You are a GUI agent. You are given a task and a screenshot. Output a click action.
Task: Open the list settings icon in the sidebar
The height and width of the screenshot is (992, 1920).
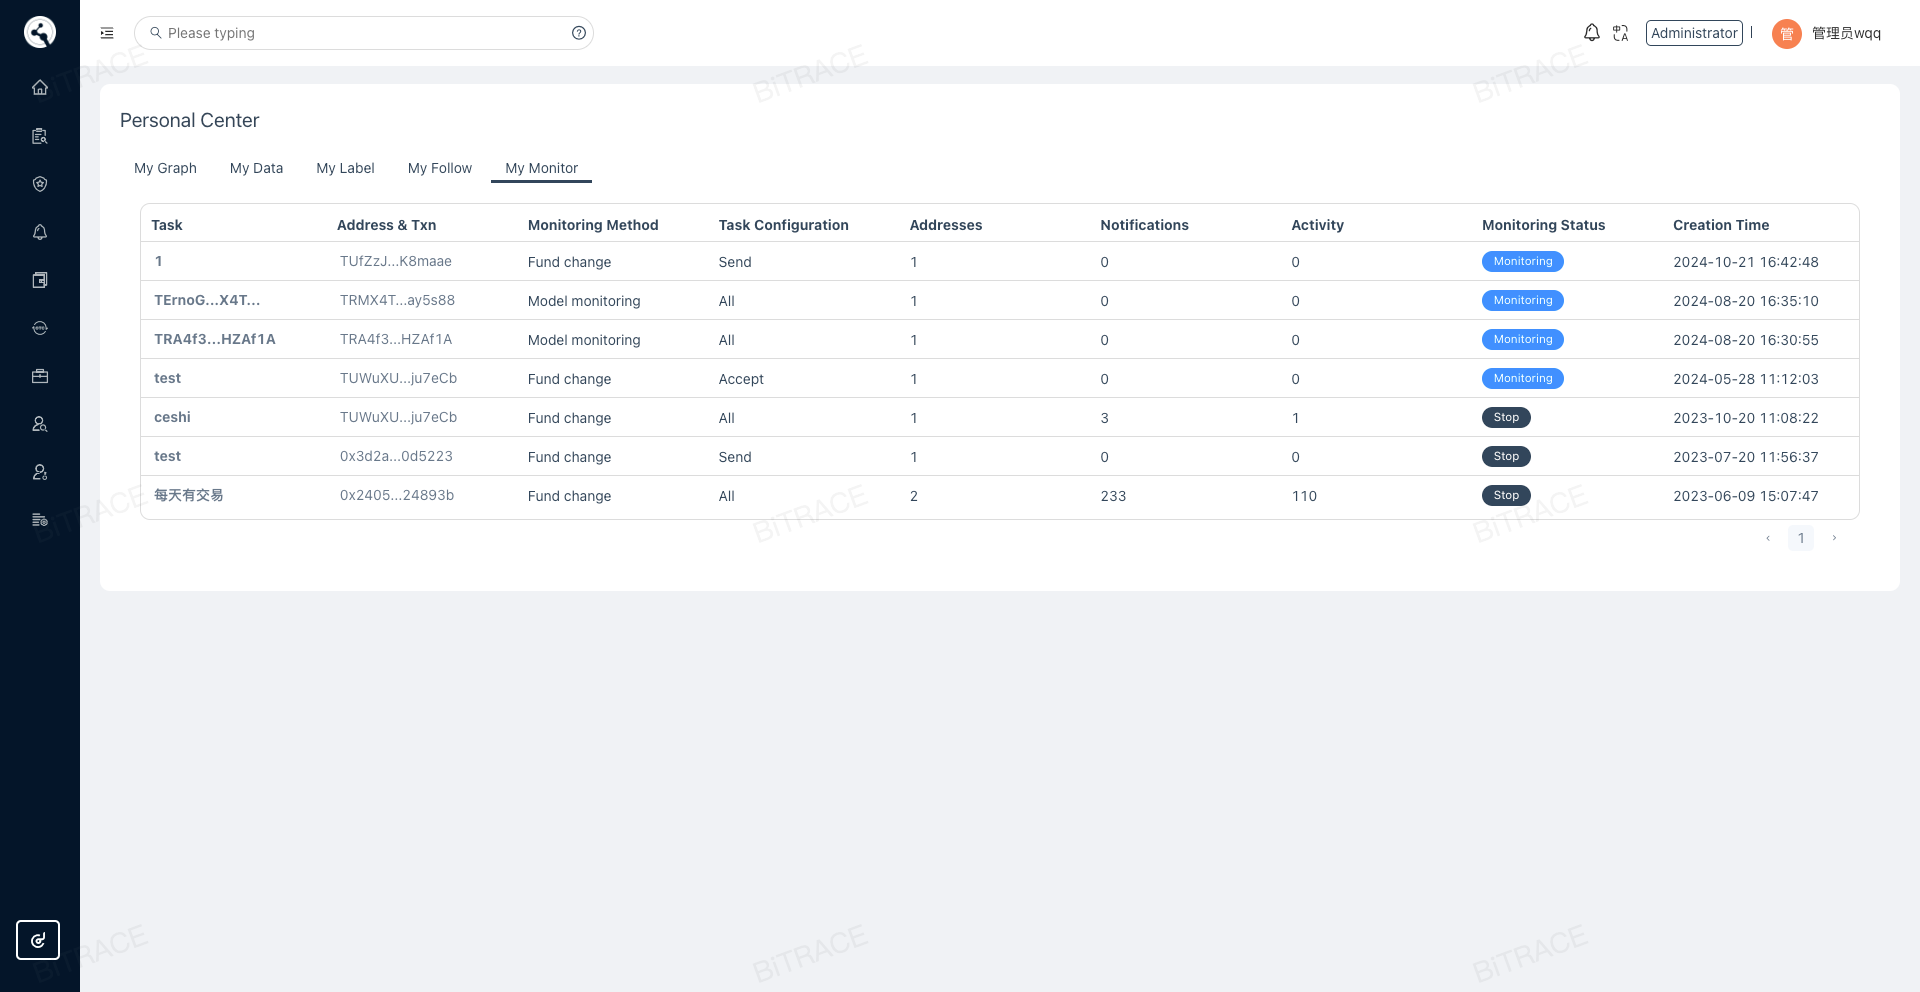point(40,520)
